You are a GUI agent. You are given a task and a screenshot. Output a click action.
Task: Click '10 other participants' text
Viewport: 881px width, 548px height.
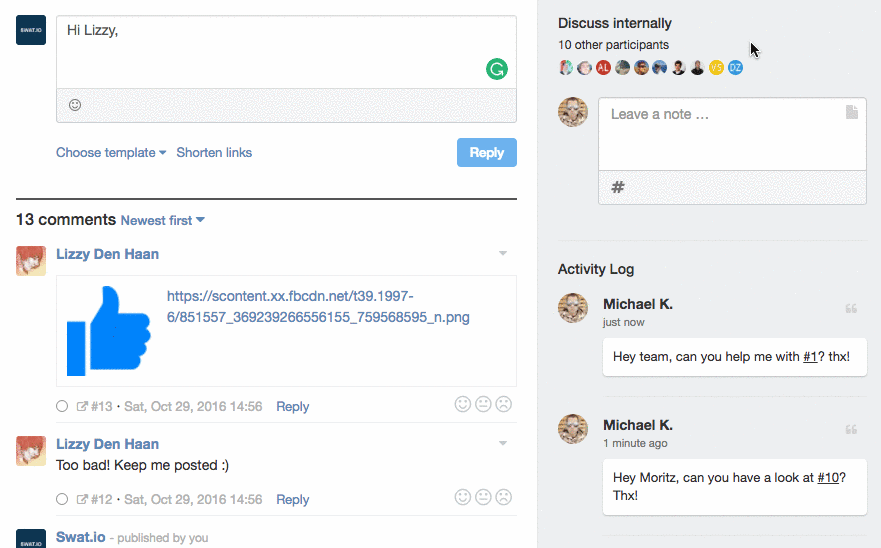614,45
